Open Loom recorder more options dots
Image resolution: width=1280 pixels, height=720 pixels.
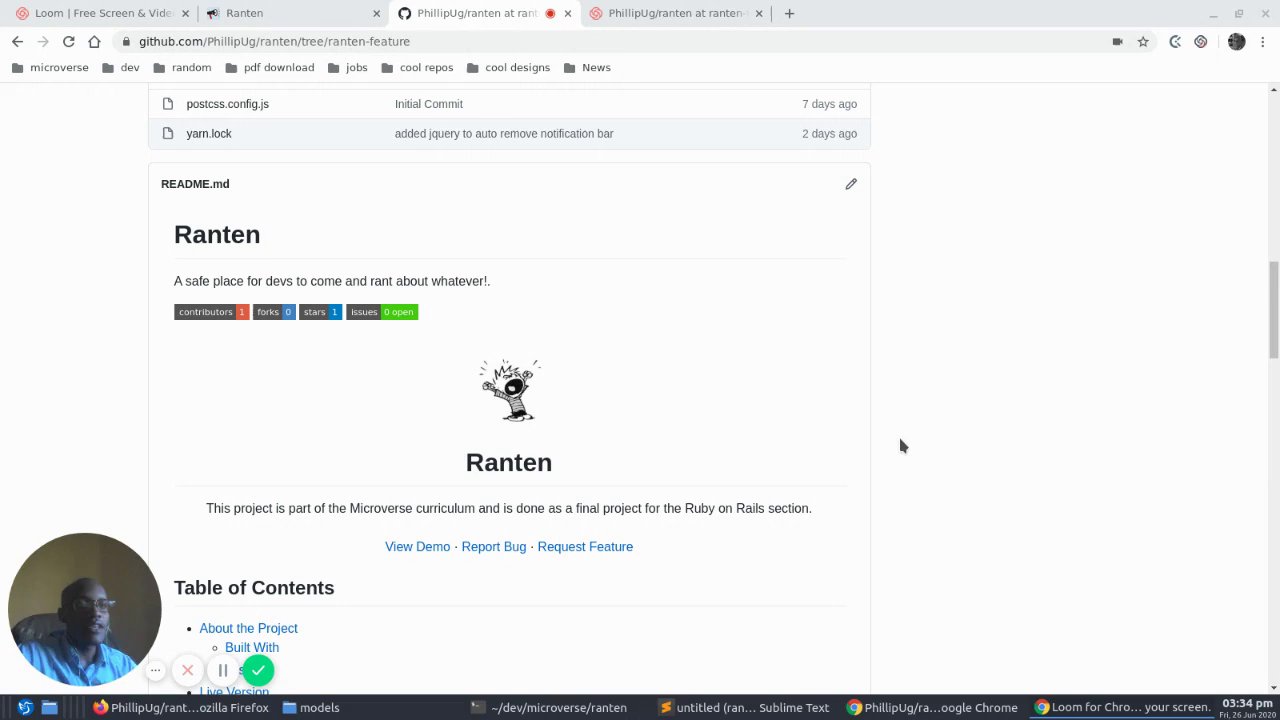tap(156, 670)
